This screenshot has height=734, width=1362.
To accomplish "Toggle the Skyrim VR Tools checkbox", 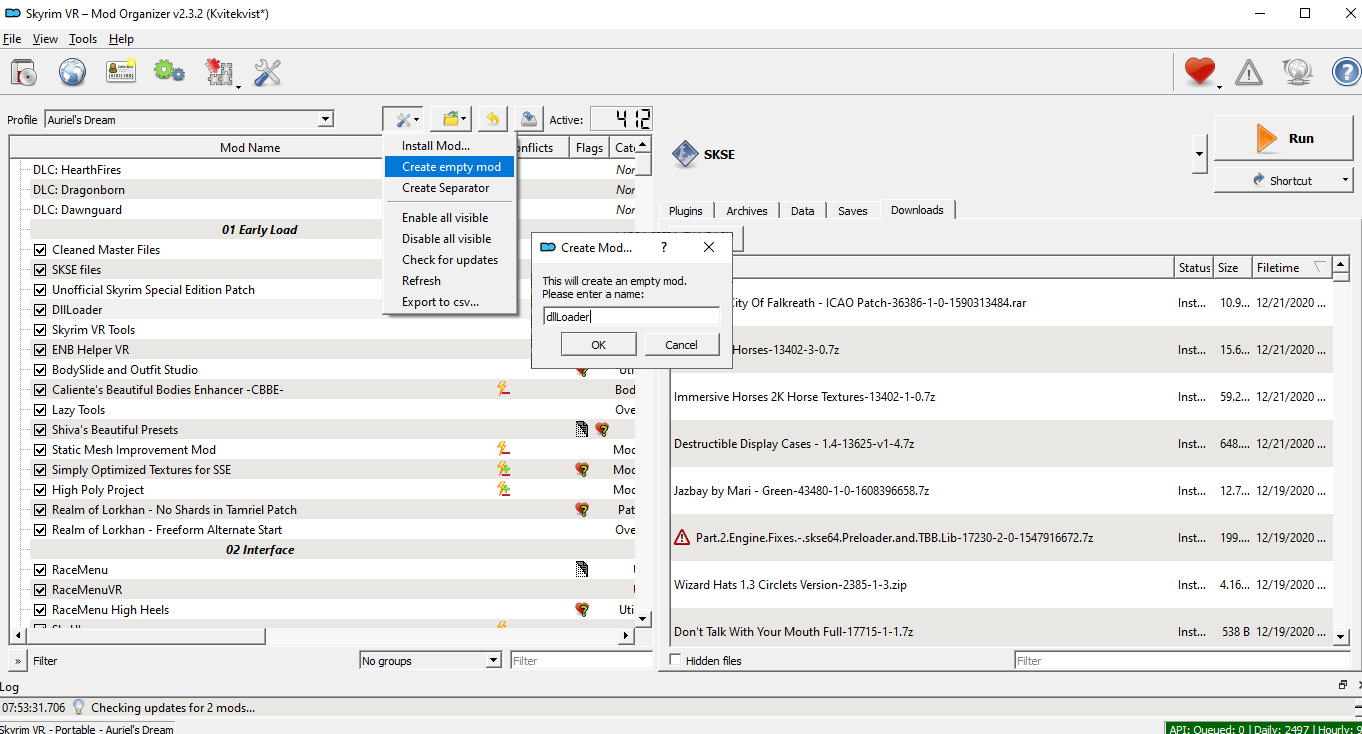I will 40,330.
